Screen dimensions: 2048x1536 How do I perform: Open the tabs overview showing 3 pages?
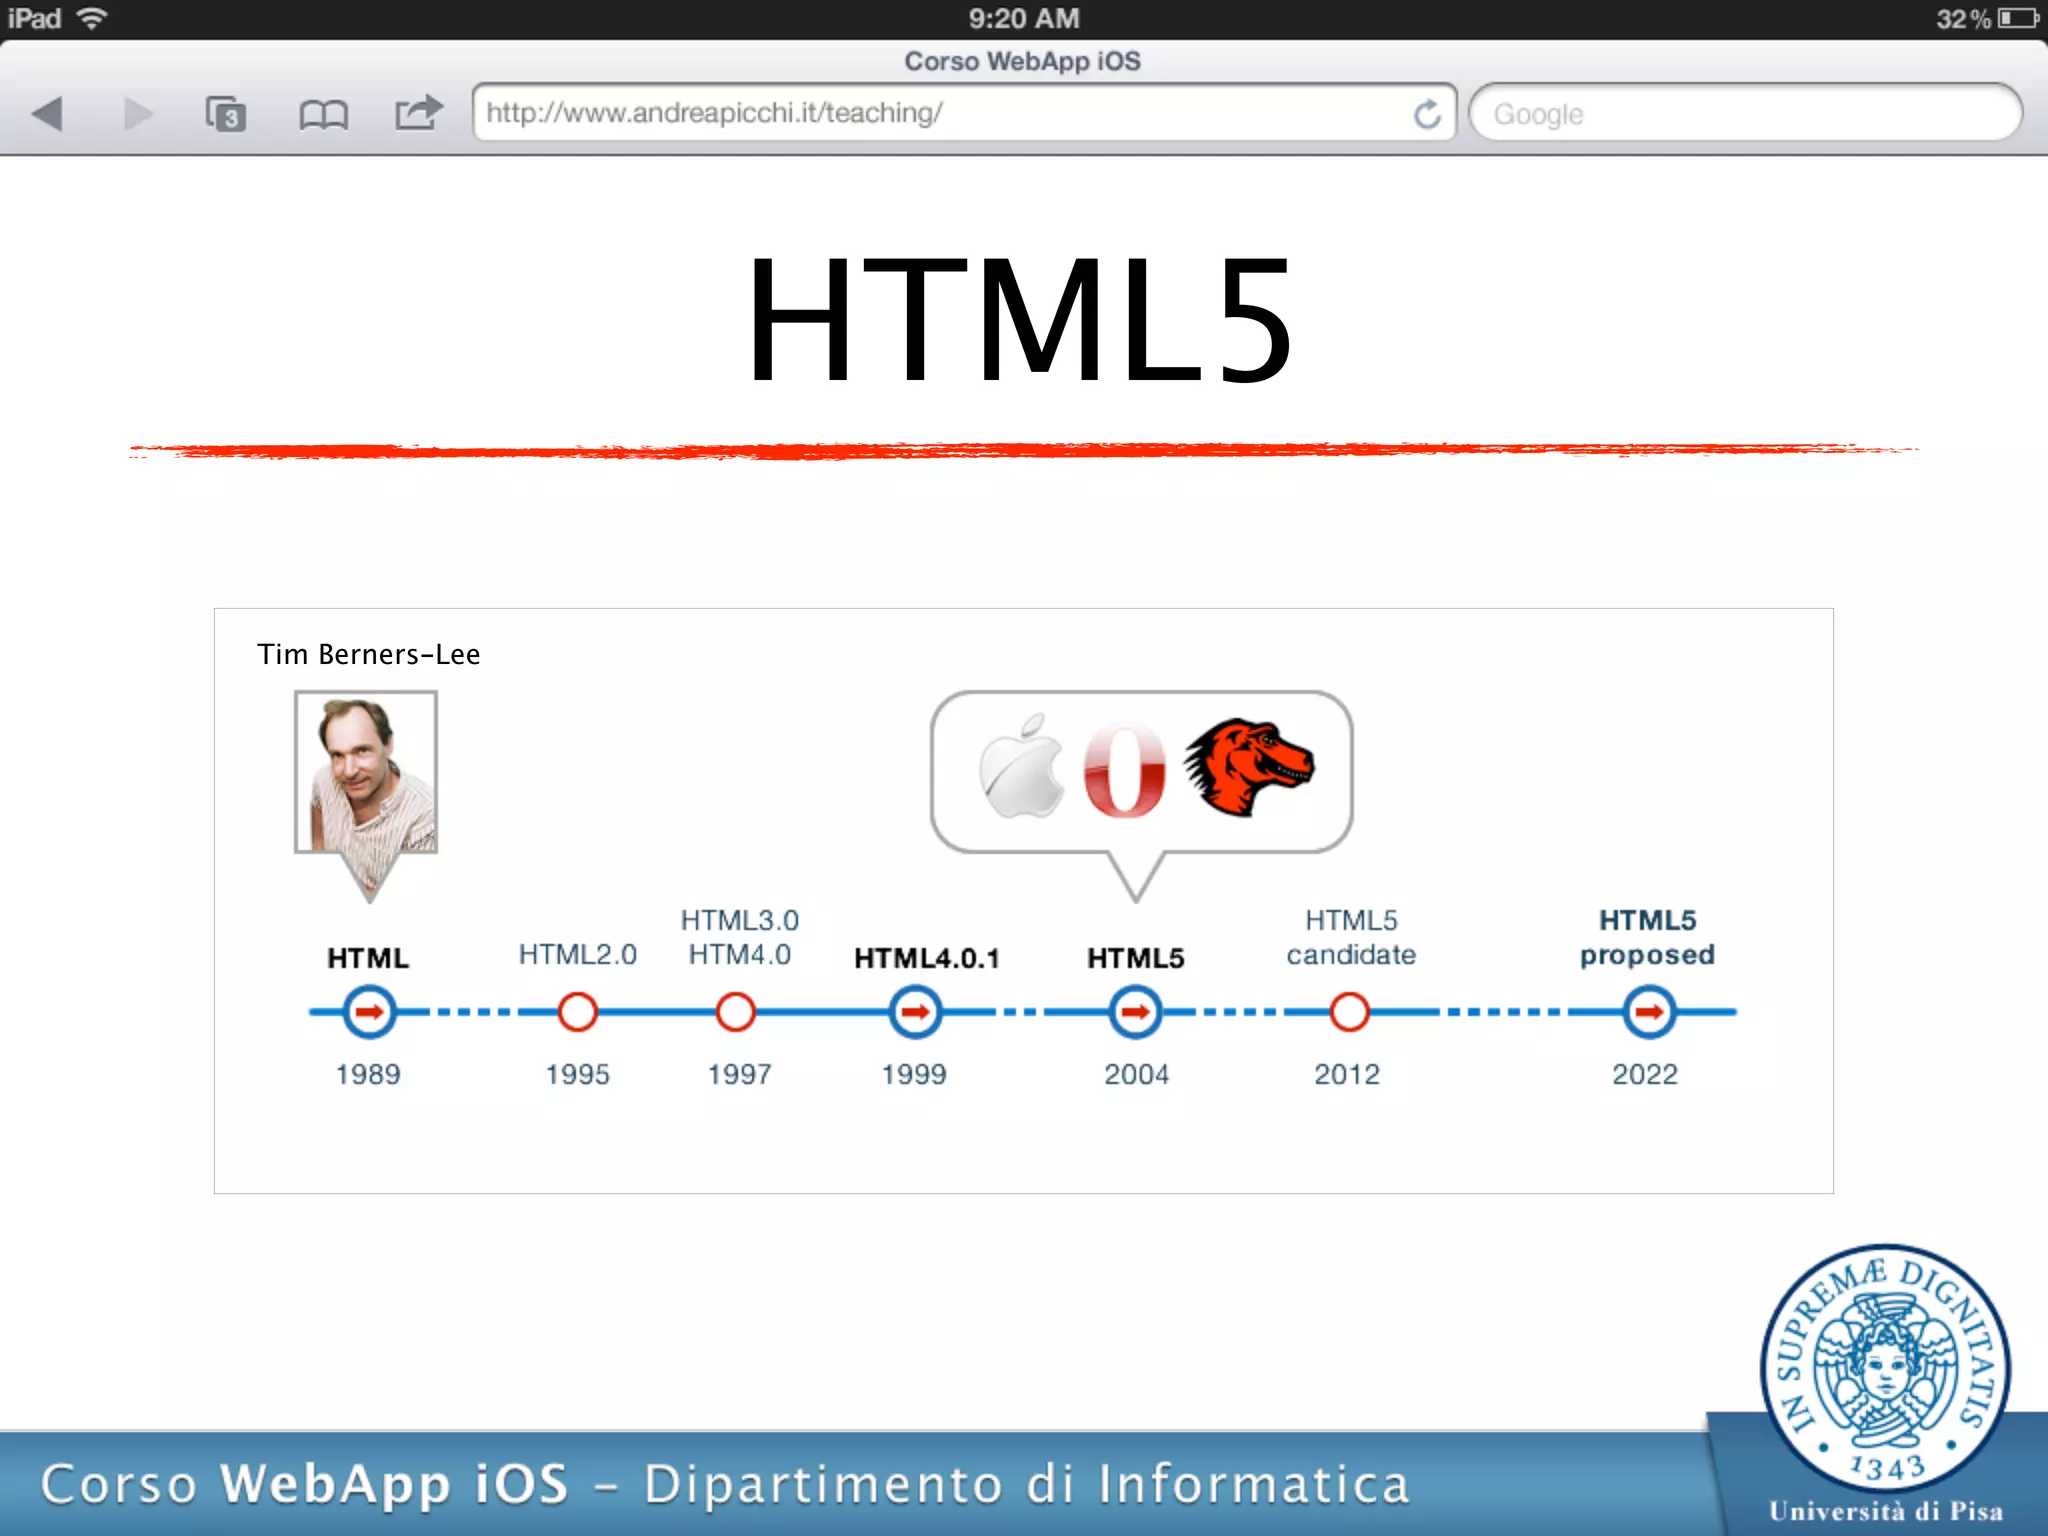click(225, 114)
